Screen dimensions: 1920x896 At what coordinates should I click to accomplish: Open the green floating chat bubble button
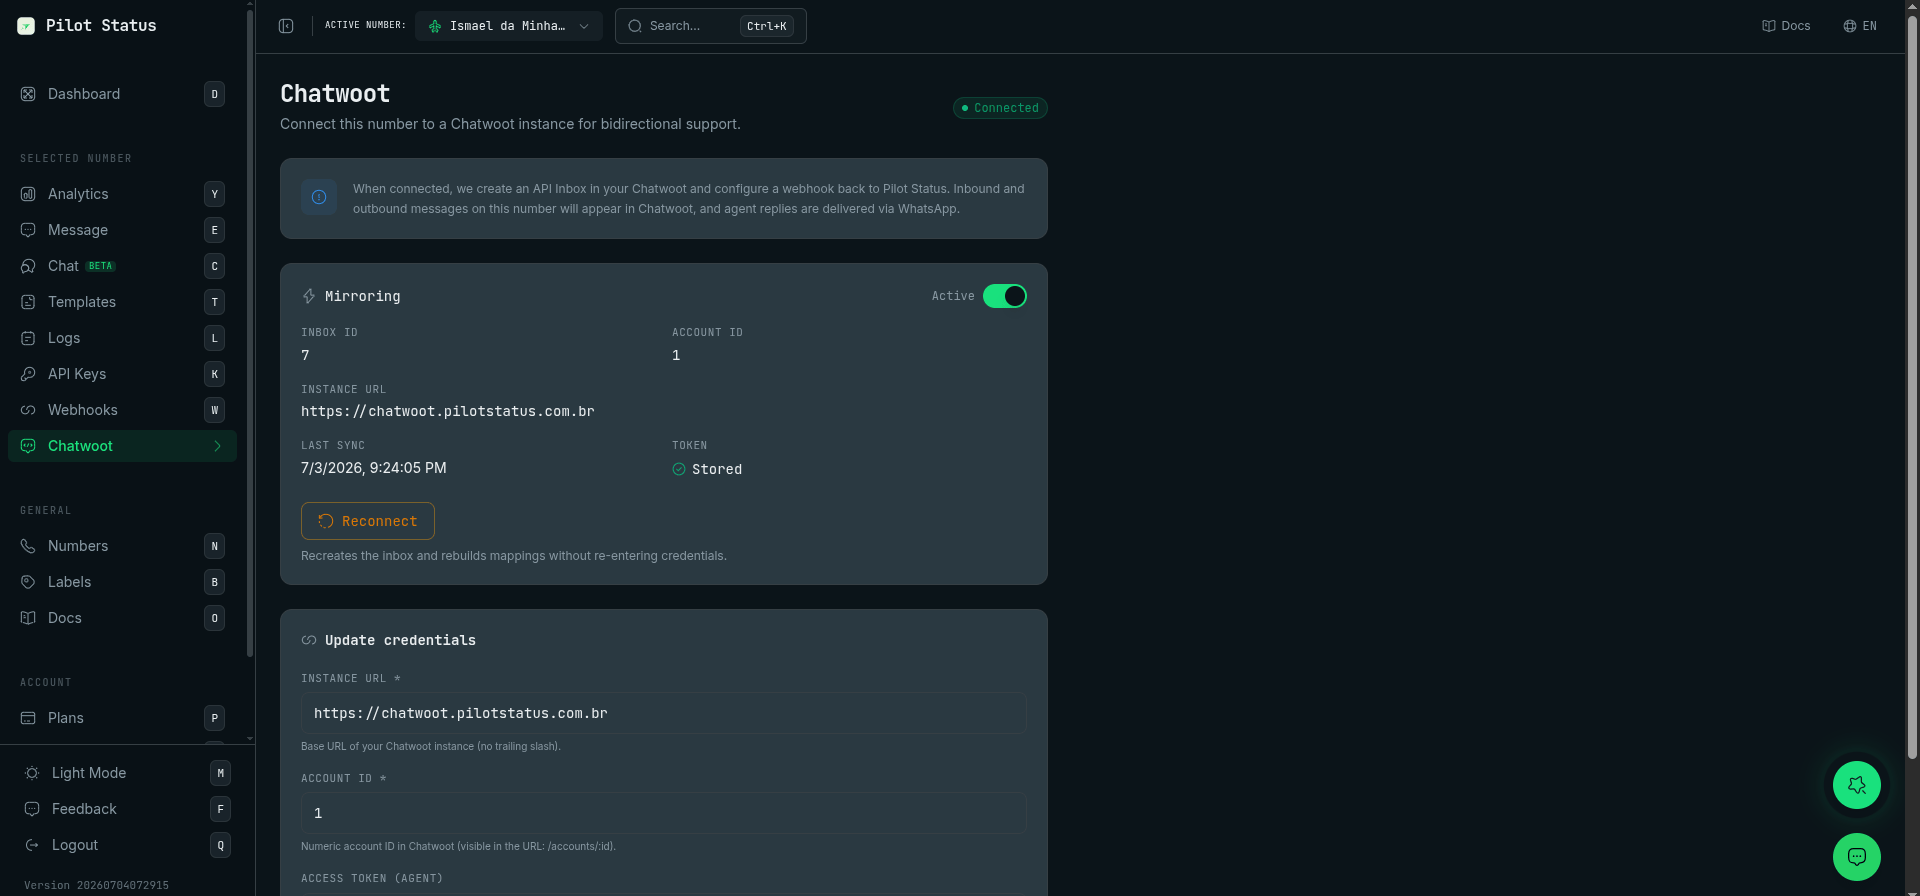1857,857
